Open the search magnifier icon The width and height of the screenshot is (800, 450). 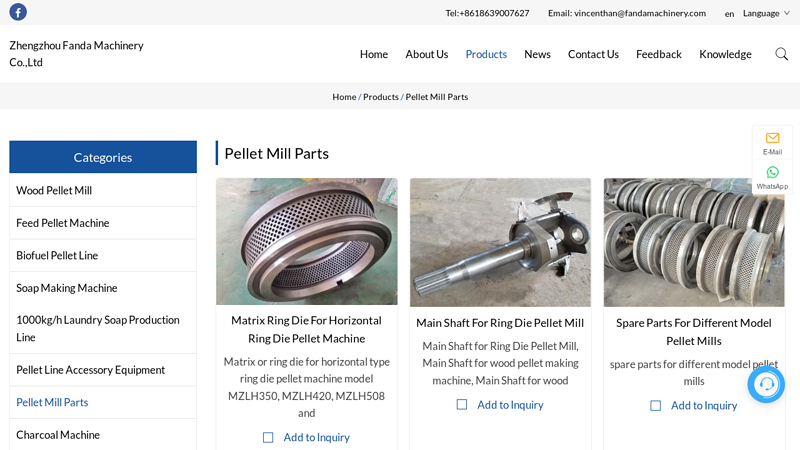[x=781, y=54]
